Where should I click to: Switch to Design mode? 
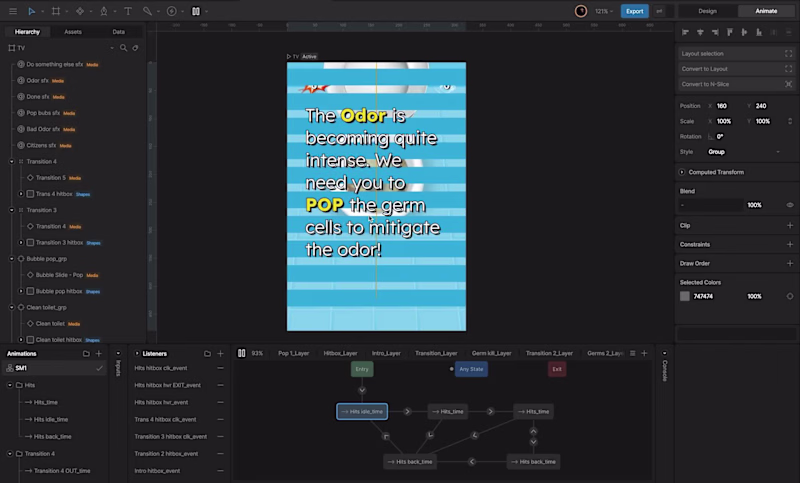pyautogui.click(x=707, y=11)
